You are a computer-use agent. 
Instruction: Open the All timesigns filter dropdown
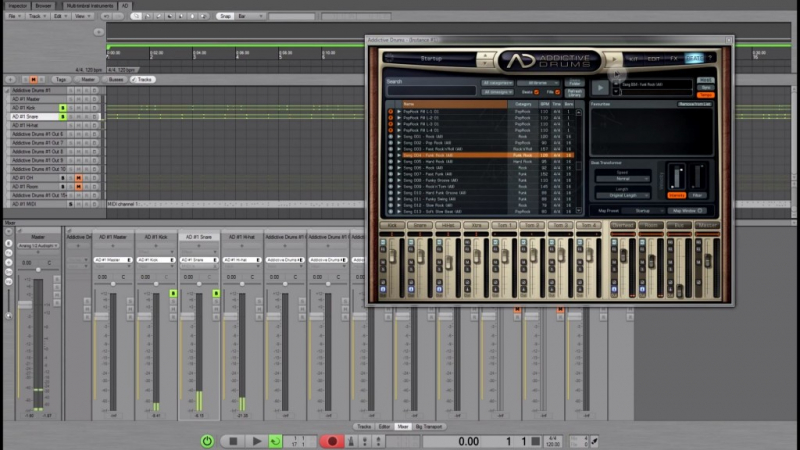pyautogui.click(x=497, y=92)
